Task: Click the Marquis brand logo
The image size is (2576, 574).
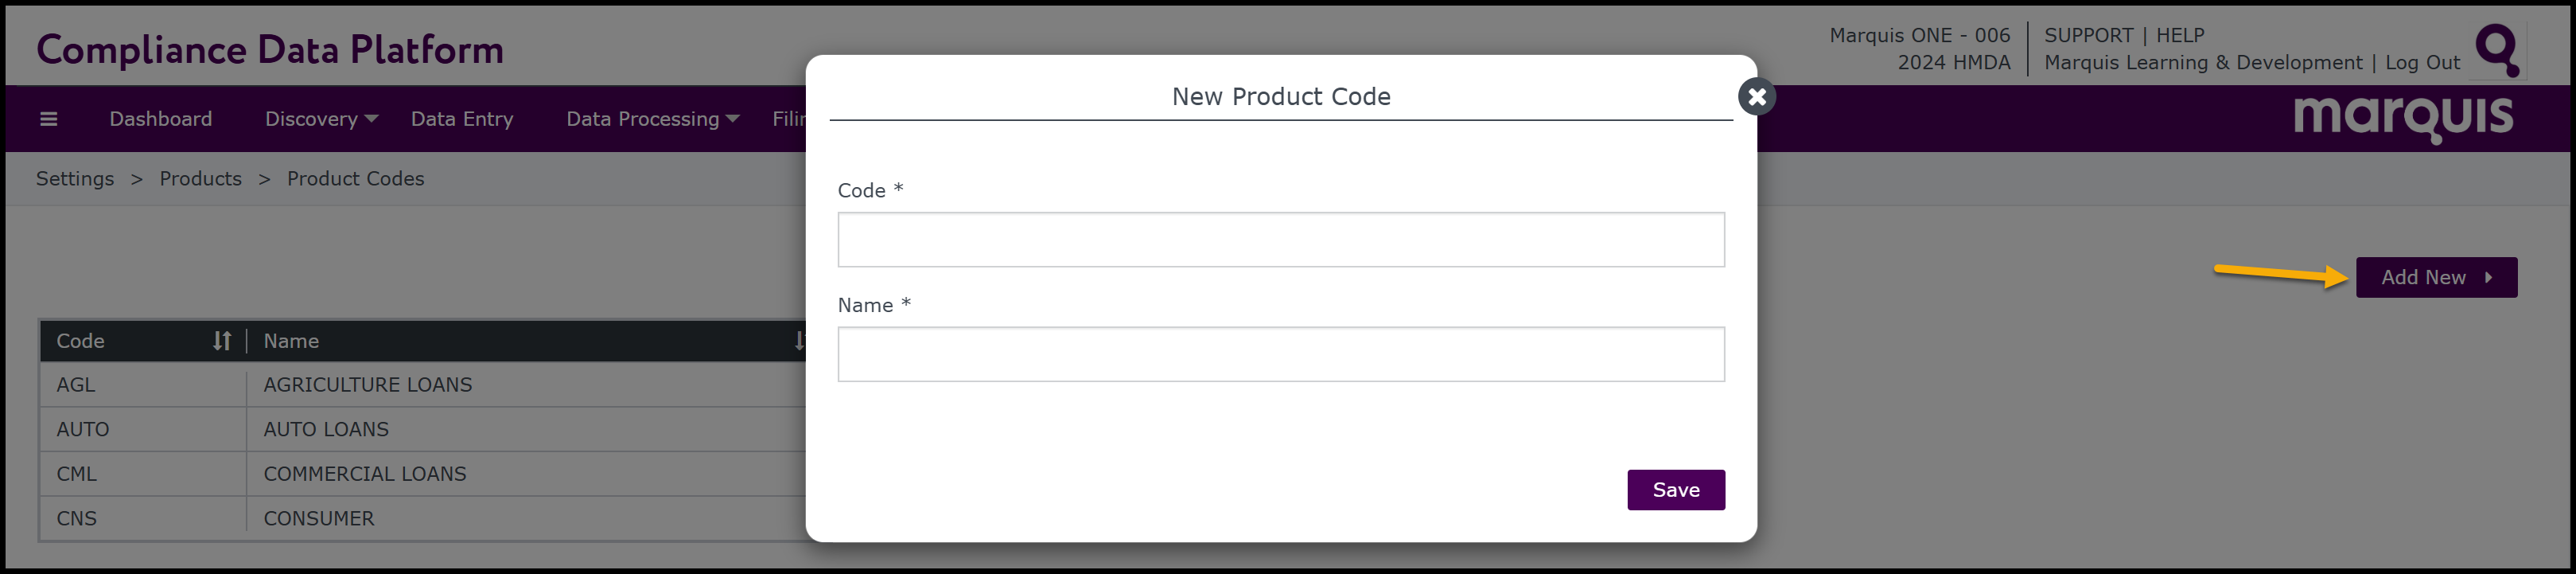Action: coord(2402,118)
